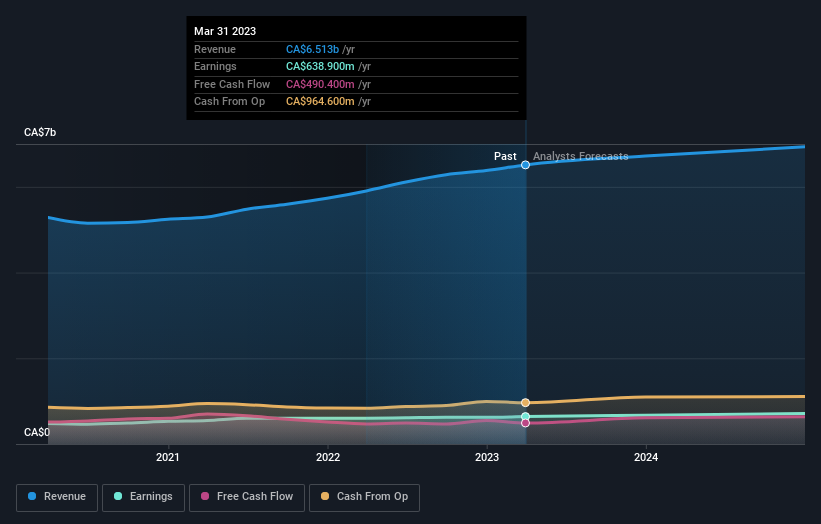Click the blue Revenue data point marker
Viewport: 821px width, 524px height.
click(525, 165)
